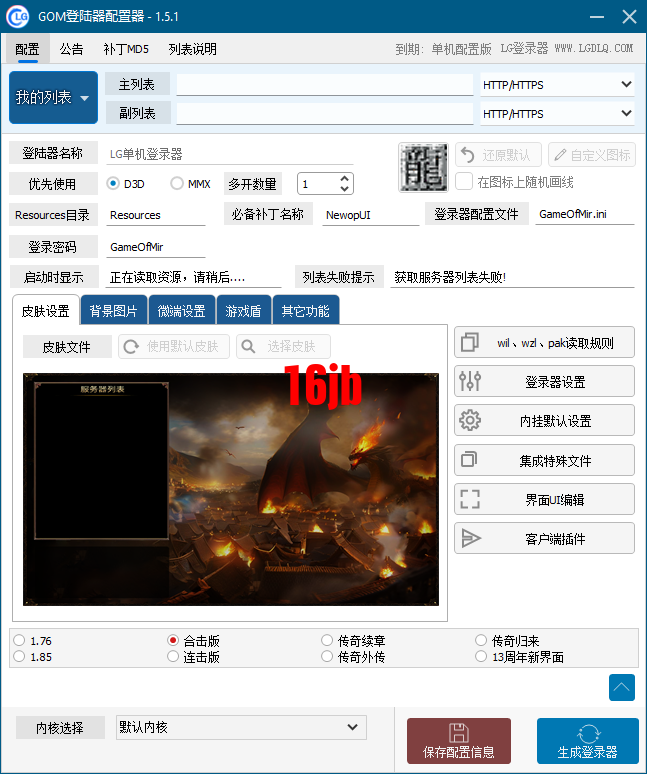Click the LG logo icon in title bar

pos(17,17)
